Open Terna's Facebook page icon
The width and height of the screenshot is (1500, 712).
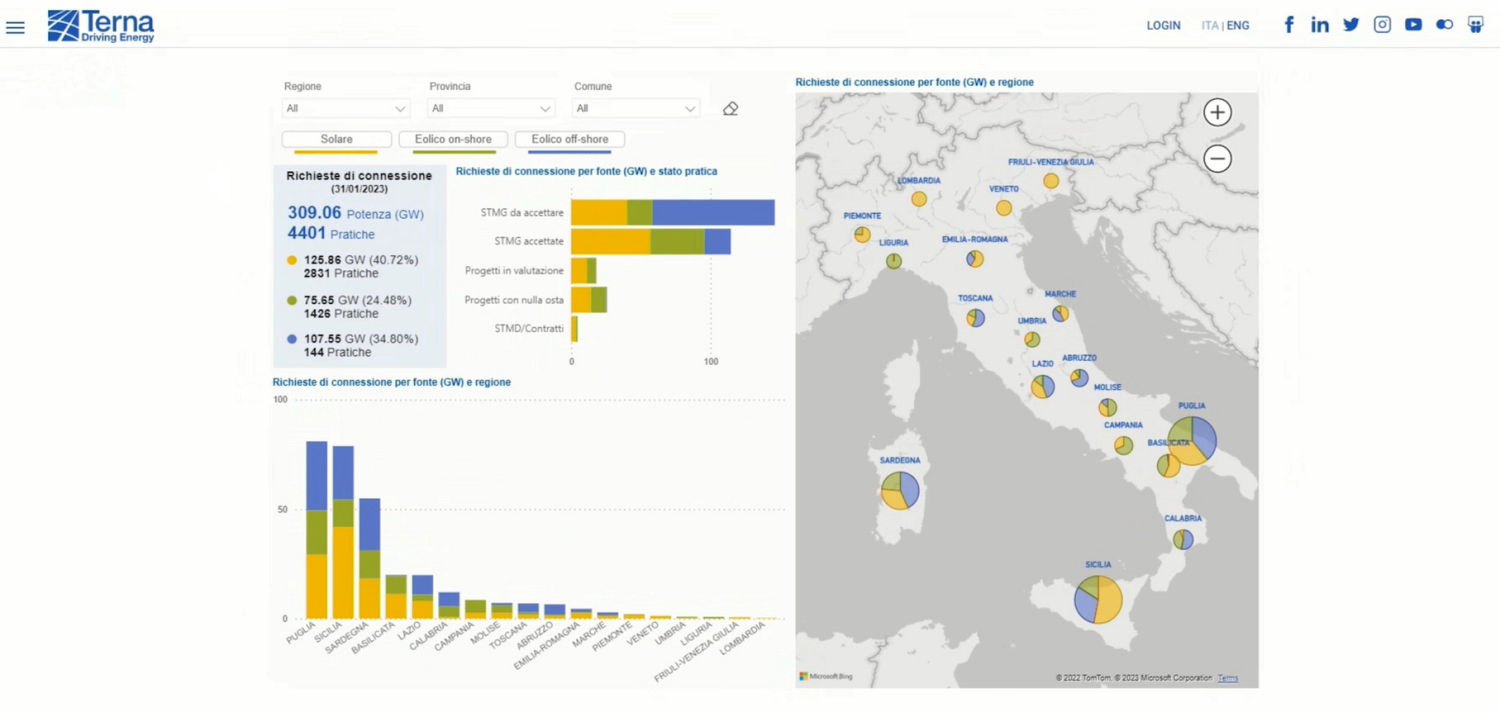[x=1289, y=25]
